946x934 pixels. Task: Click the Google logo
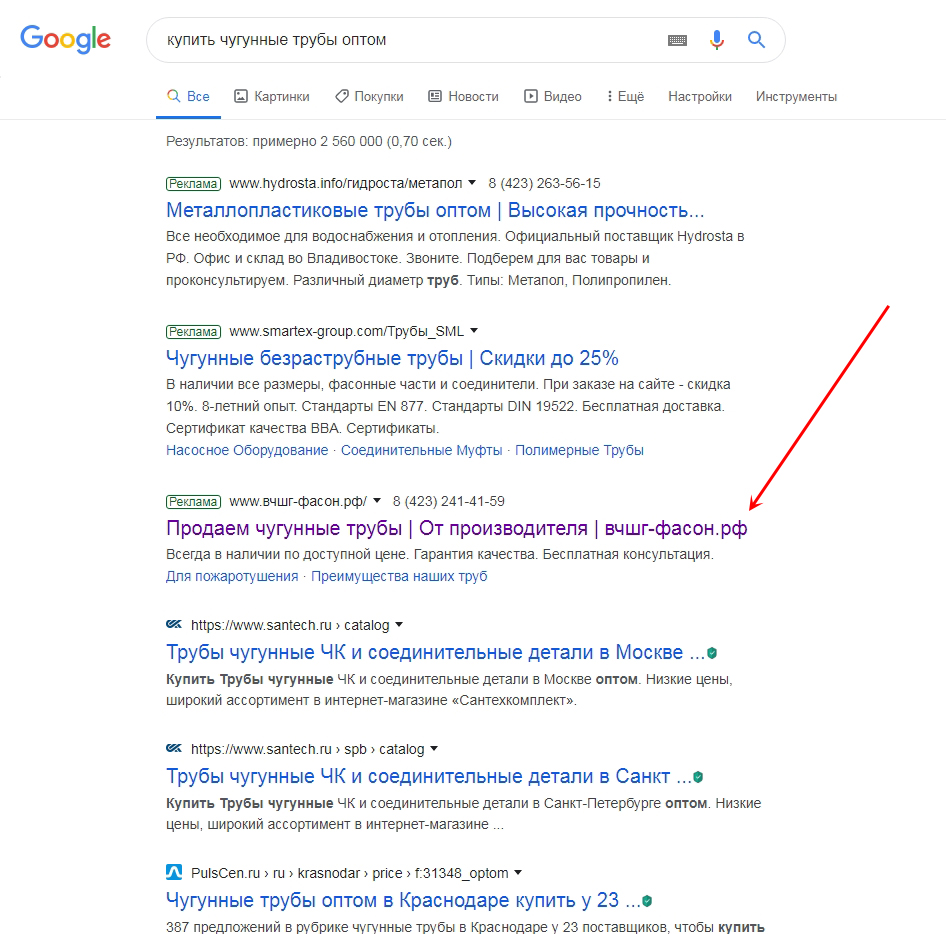[x=65, y=39]
